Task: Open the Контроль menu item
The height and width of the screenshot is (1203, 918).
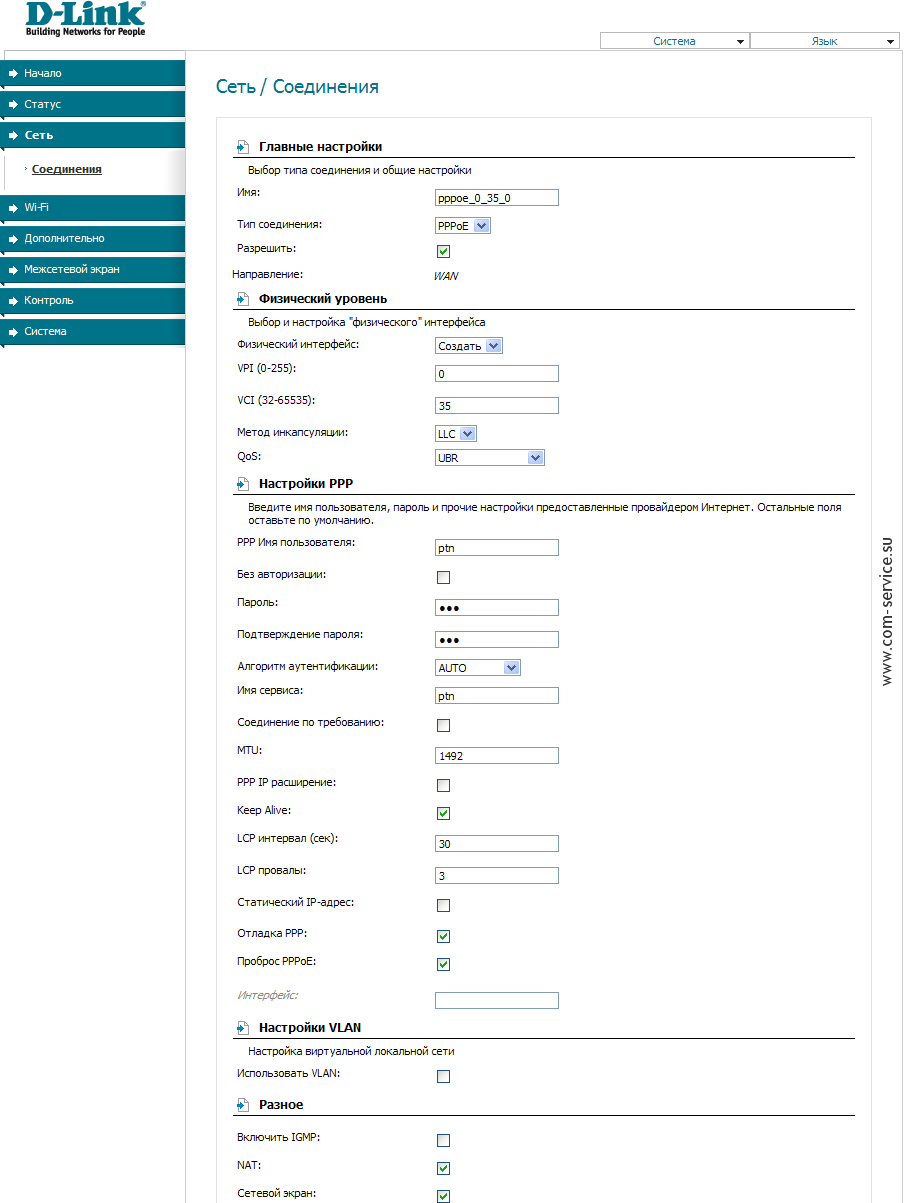Action: click(x=93, y=301)
